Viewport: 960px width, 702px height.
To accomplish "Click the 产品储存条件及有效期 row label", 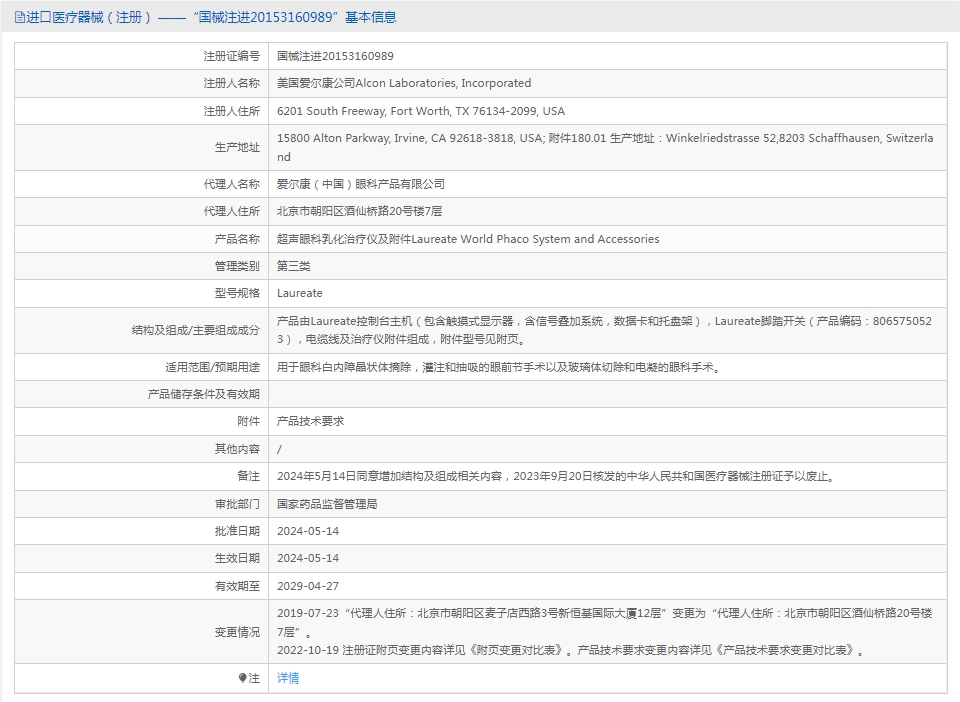I will pyautogui.click(x=203, y=394).
